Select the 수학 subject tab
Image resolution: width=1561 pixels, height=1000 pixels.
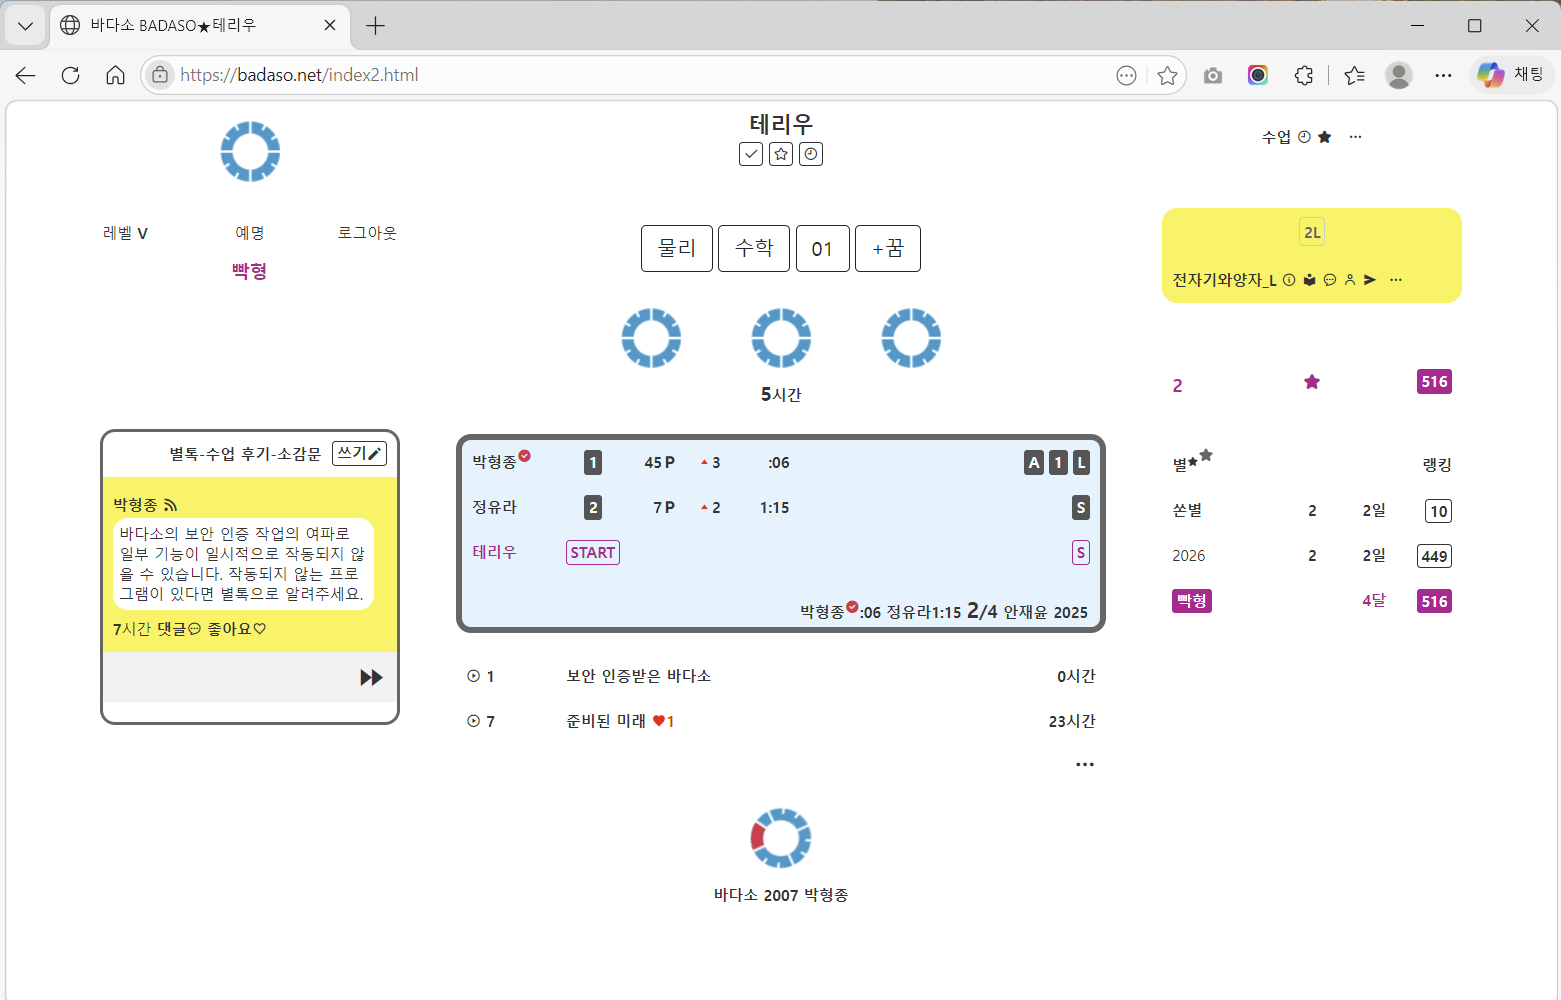coord(754,248)
